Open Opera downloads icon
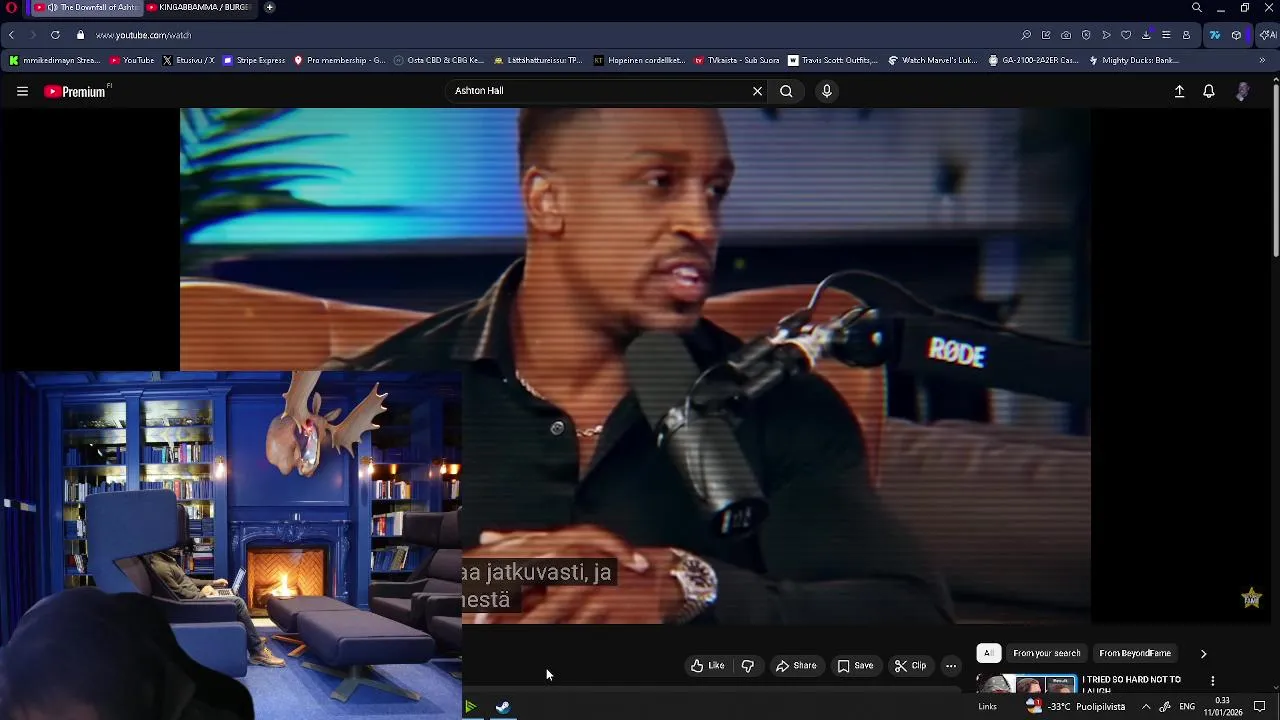The height and width of the screenshot is (720, 1280). pyautogui.click(x=1146, y=35)
